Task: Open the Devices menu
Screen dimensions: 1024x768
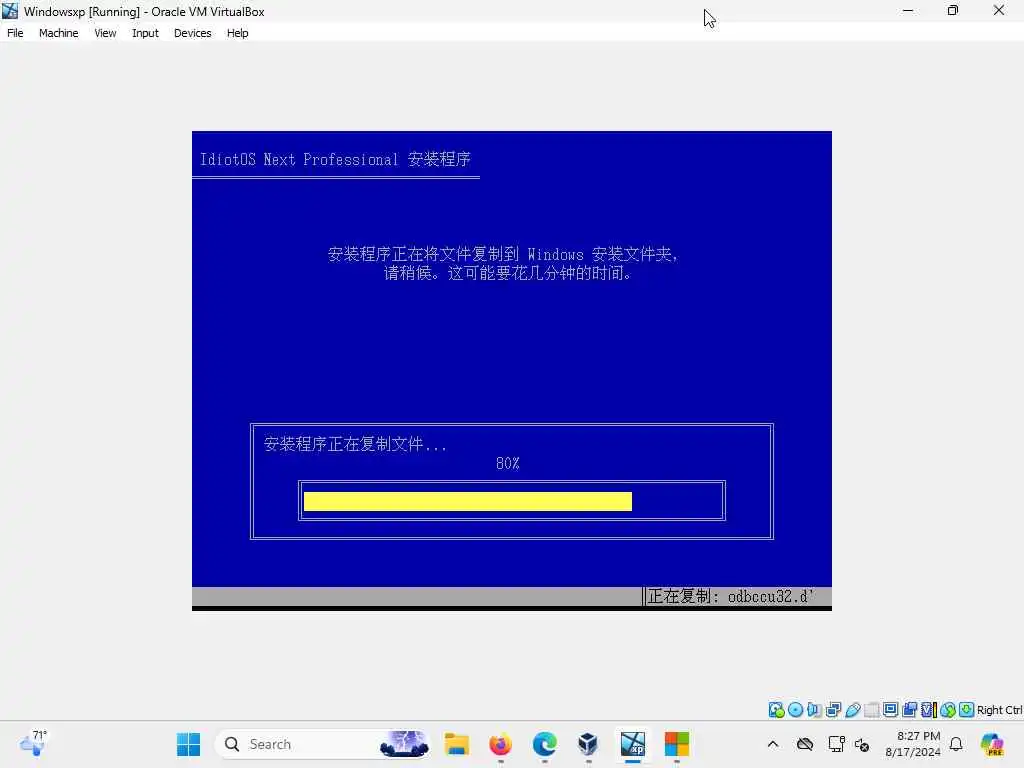Action: [192, 33]
